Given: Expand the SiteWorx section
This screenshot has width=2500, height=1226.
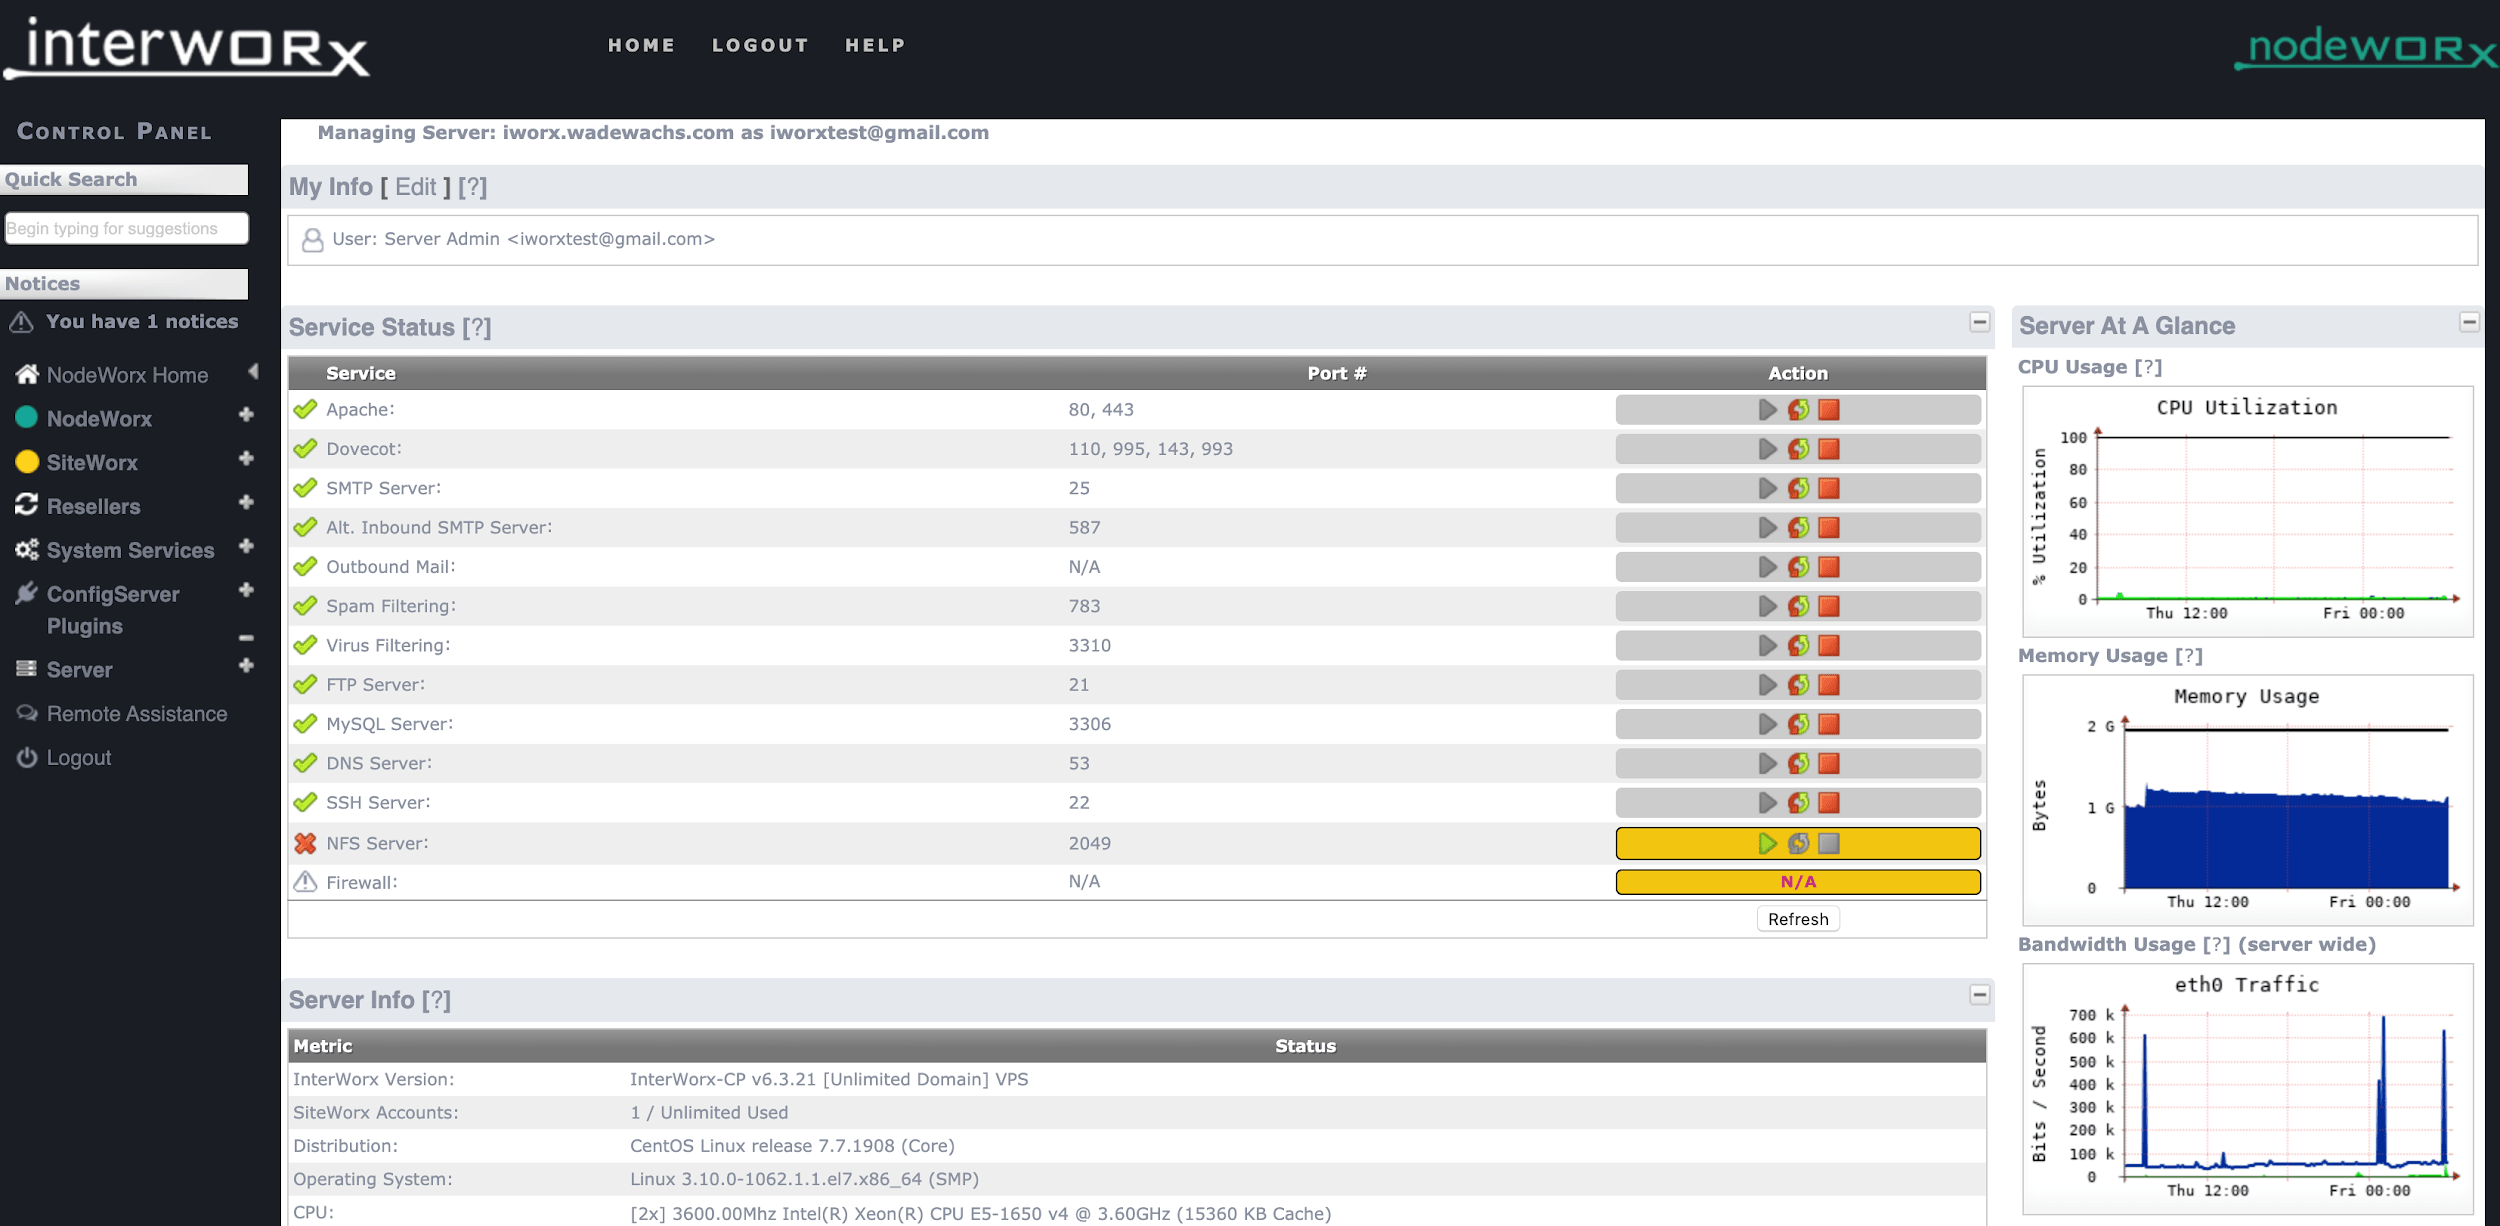Looking at the screenshot, I should (246, 462).
